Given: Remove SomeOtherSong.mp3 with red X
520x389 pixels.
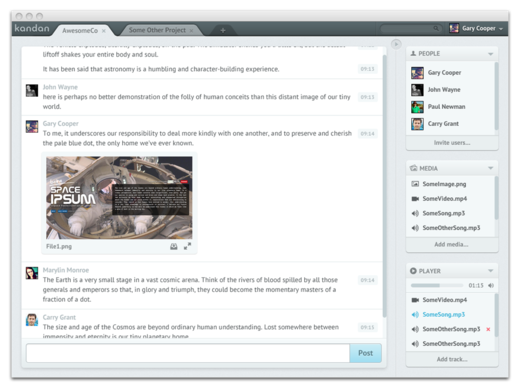Looking at the screenshot, I should tap(488, 329).
